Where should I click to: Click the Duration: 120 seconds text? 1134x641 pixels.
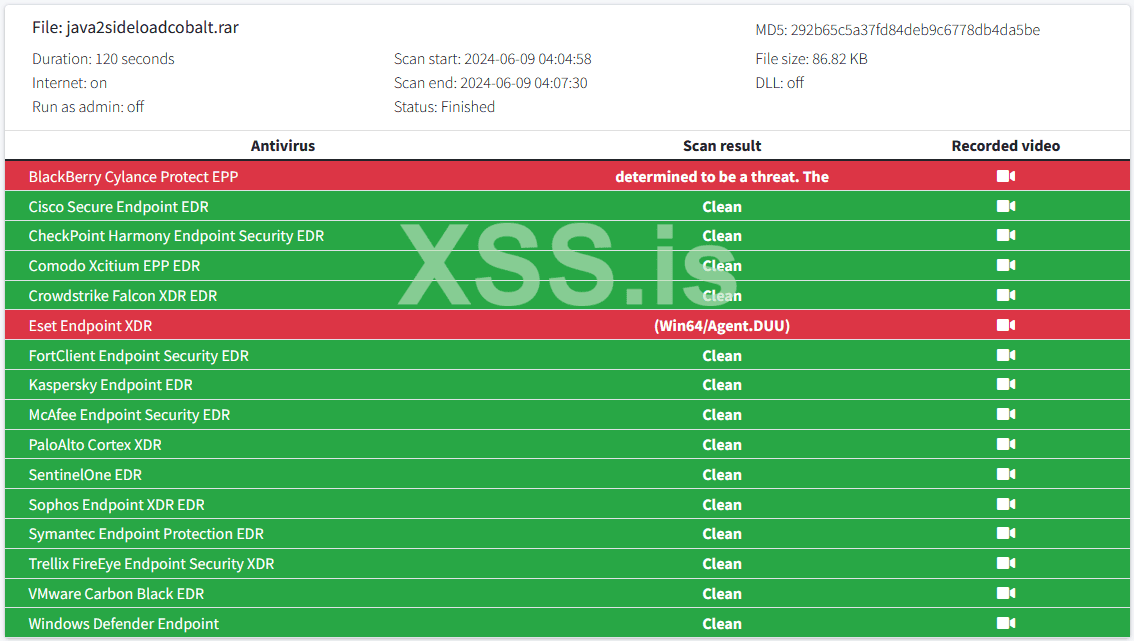point(103,59)
